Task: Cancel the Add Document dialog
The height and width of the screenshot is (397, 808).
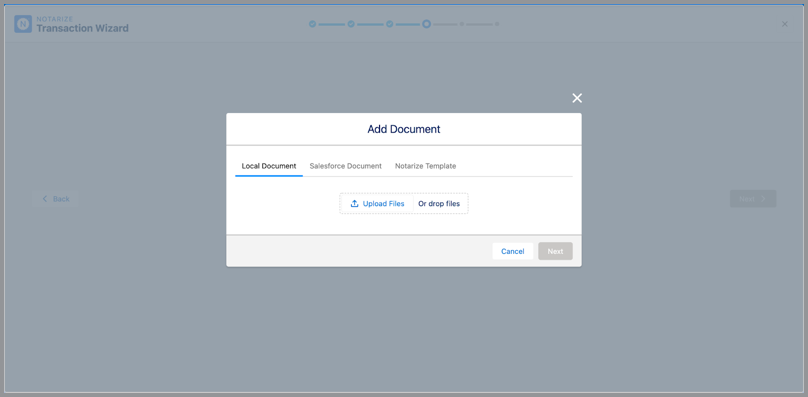Action: point(513,251)
